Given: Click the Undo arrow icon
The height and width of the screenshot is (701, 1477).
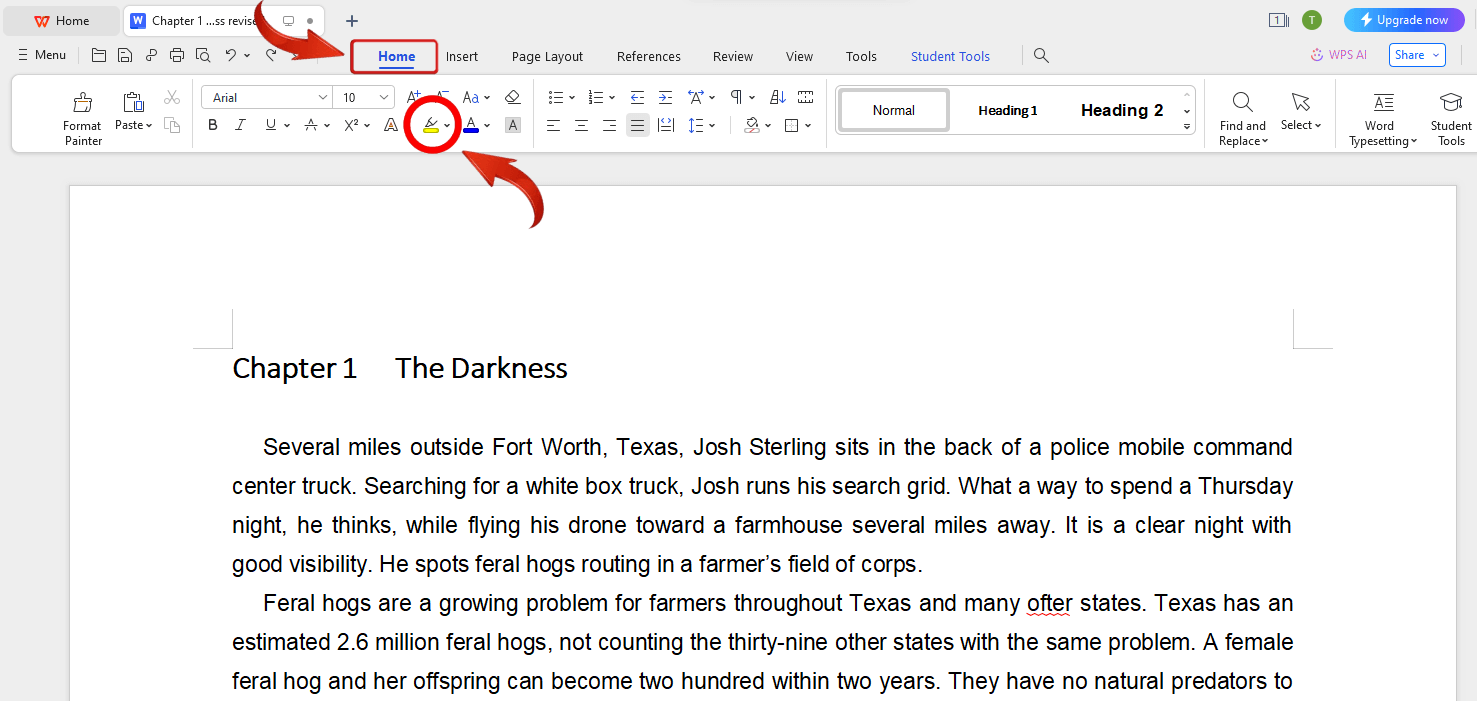Looking at the screenshot, I should point(231,55).
